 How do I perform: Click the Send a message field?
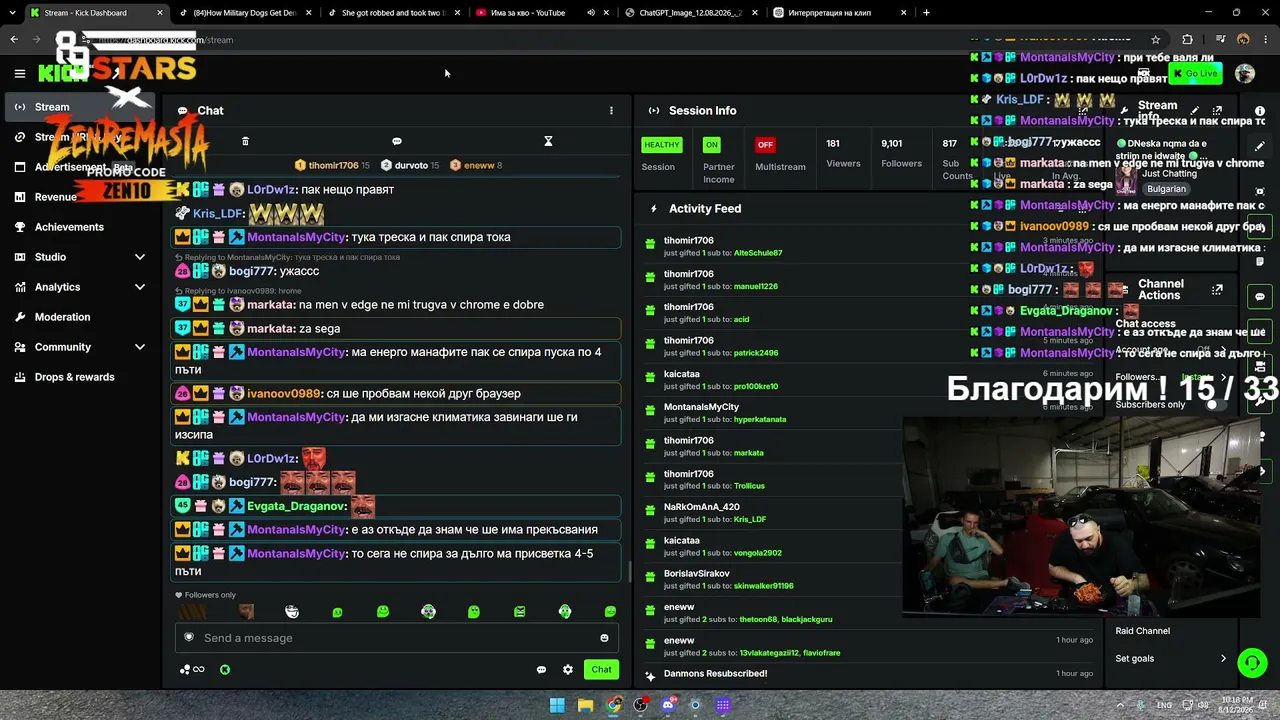(397, 638)
